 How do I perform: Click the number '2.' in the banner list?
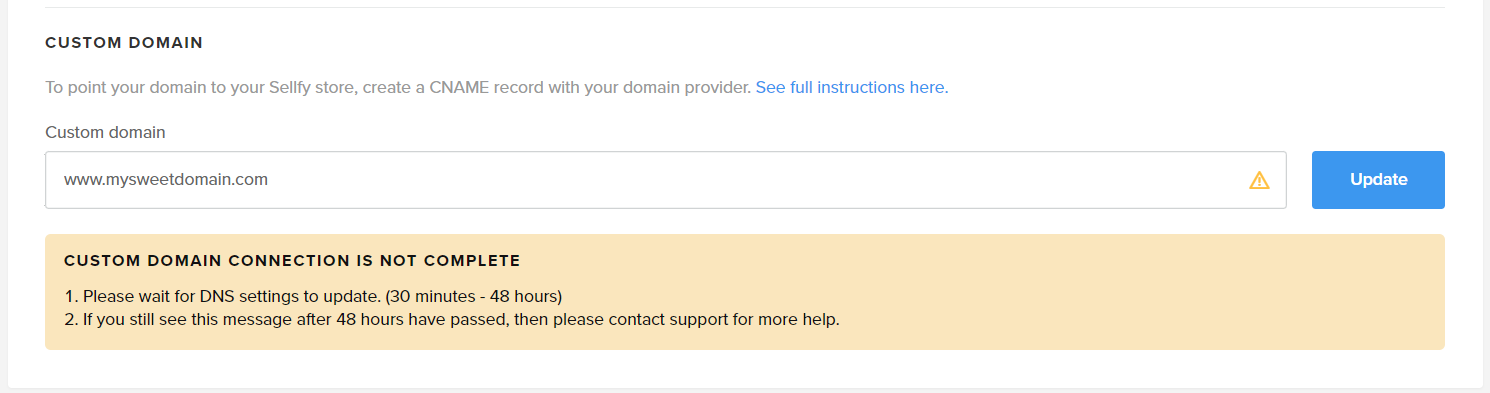coord(71,320)
